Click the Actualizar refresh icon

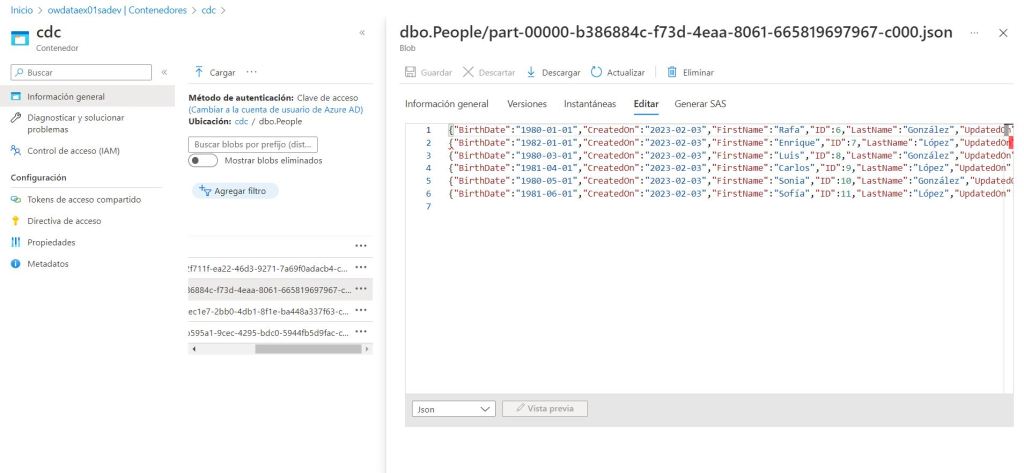(x=597, y=73)
